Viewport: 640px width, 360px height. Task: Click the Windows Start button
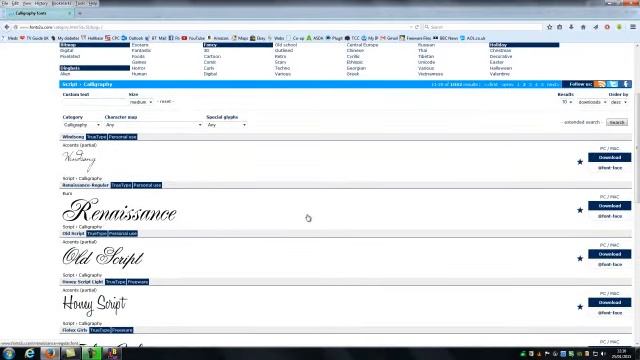(x=9, y=353)
